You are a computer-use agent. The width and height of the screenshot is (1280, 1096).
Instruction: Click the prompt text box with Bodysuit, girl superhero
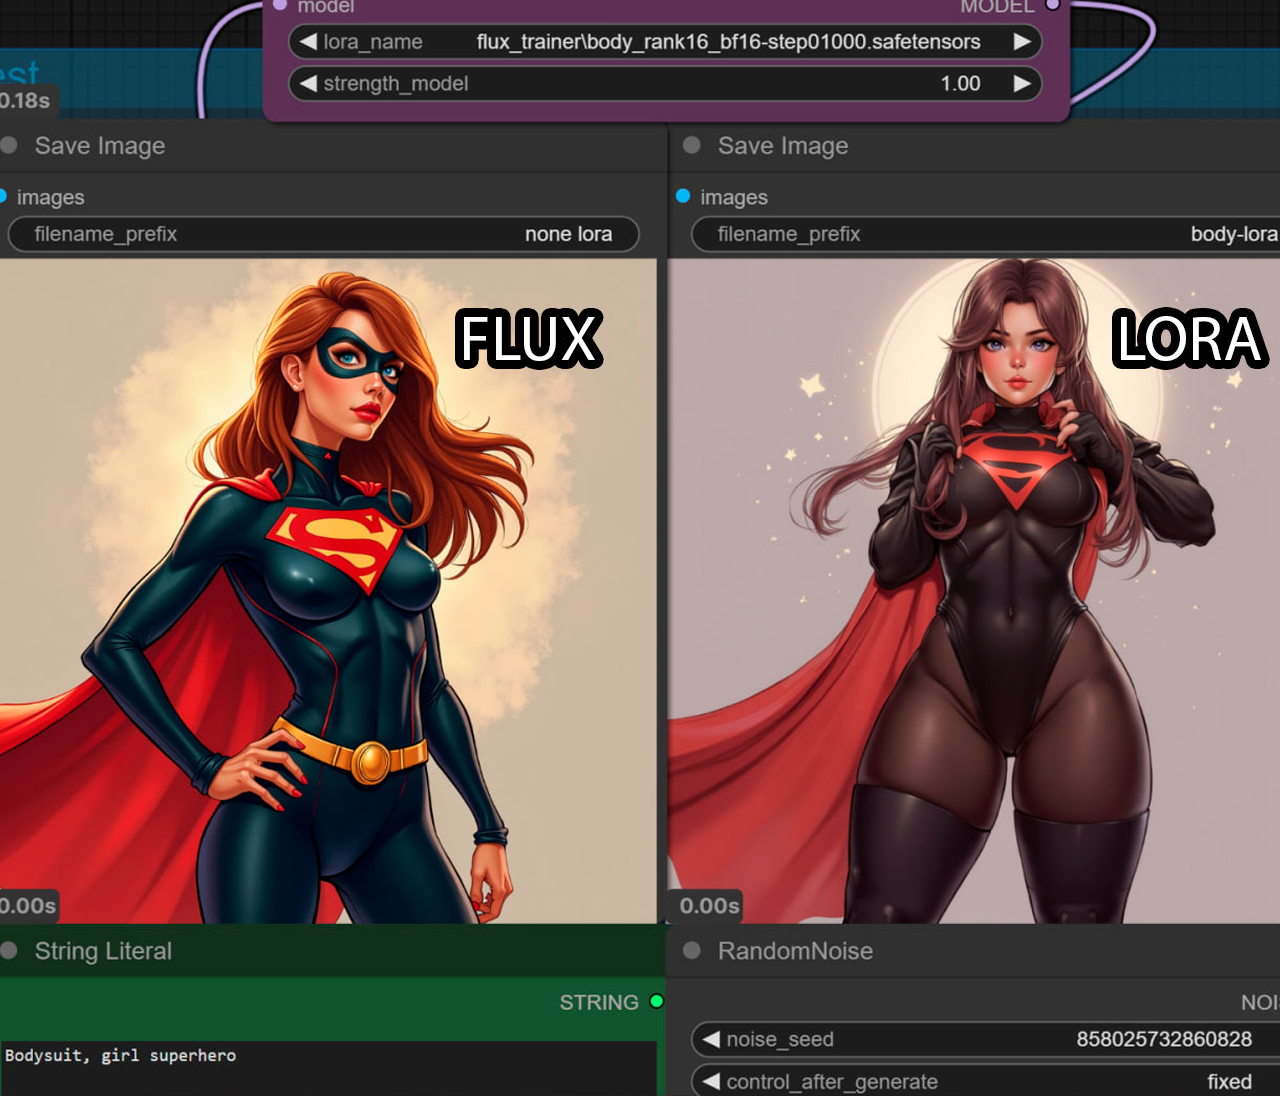pyautogui.click(x=328, y=1068)
